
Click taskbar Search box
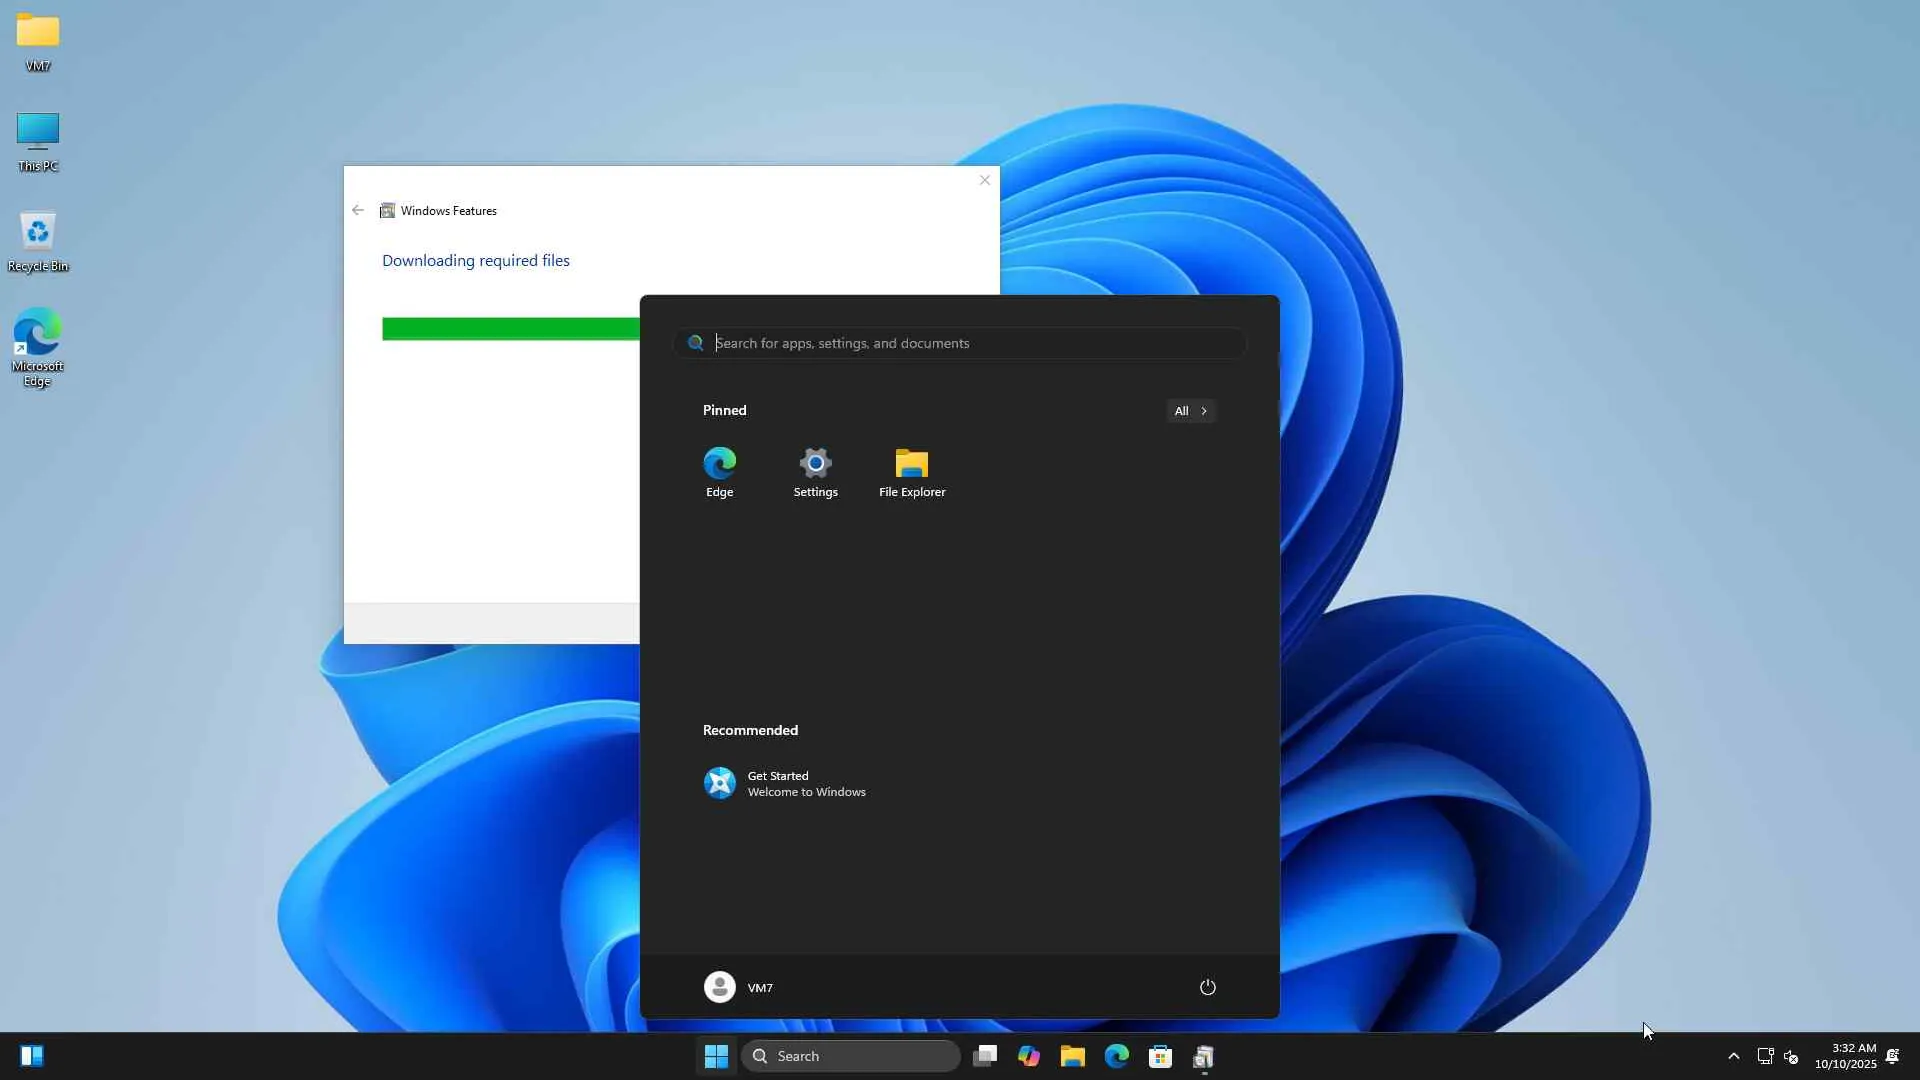(x=850, y=1056)
